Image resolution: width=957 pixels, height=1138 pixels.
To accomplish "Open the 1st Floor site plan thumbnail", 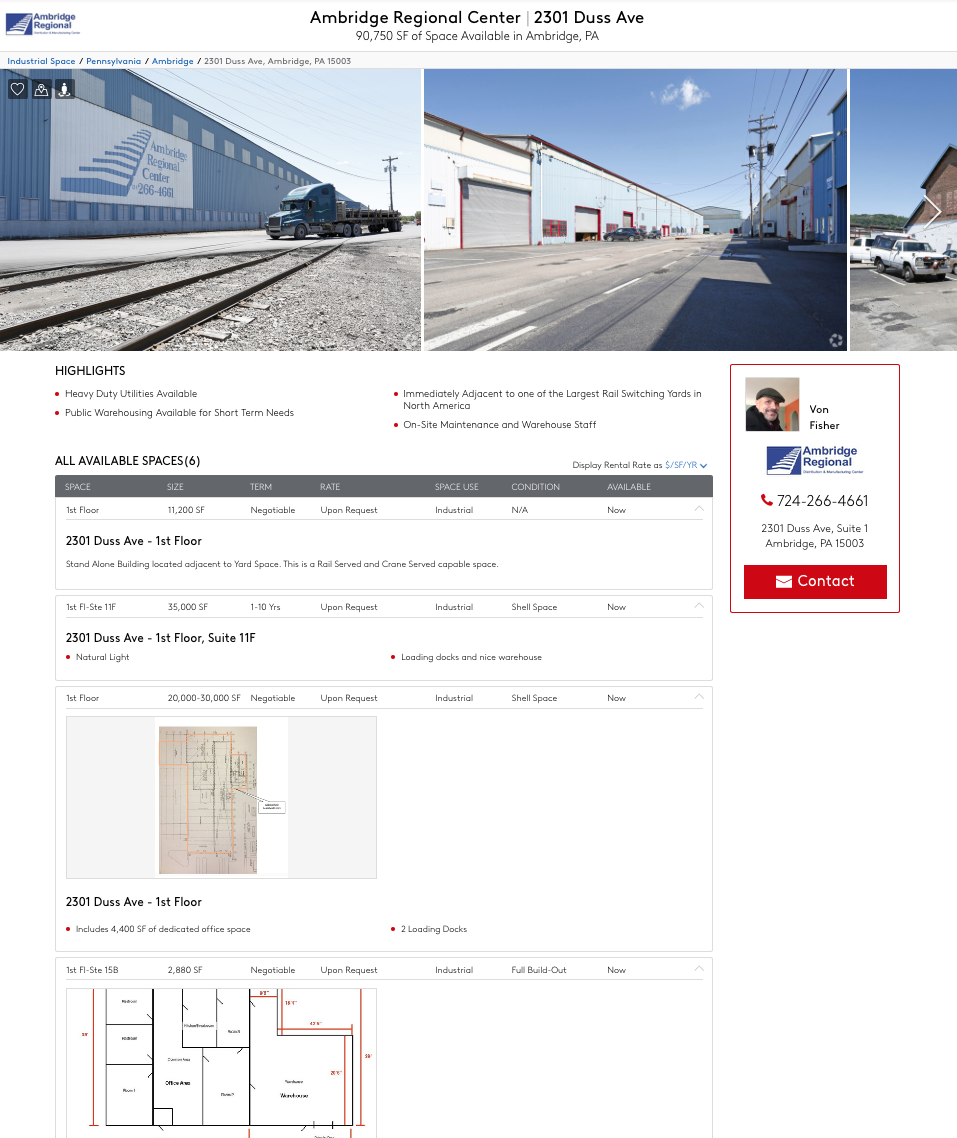I will (x=221, y=798).
